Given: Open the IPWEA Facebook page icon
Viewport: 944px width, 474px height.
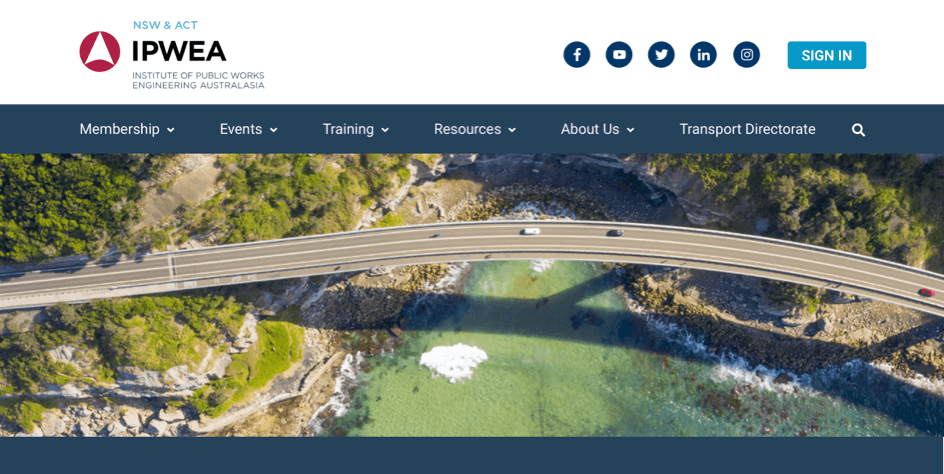Looking at the screenshot, I should (577, 55).
